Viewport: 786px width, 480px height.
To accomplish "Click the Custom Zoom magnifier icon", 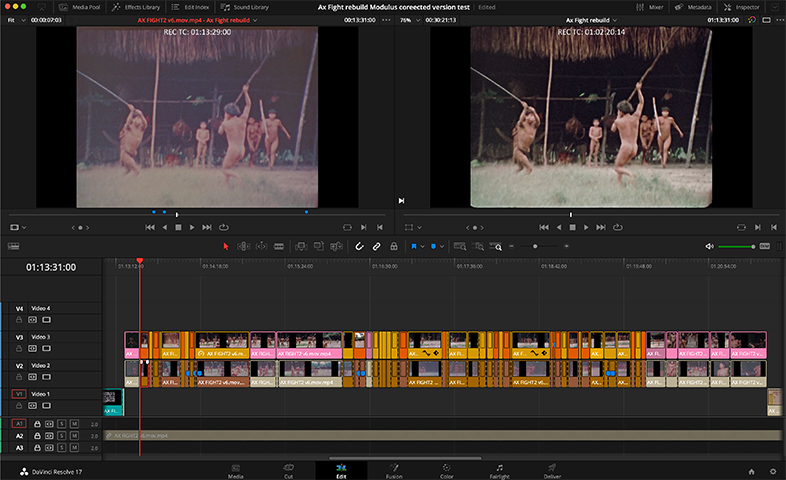I will pyautogui.click(x=496, y=246).
